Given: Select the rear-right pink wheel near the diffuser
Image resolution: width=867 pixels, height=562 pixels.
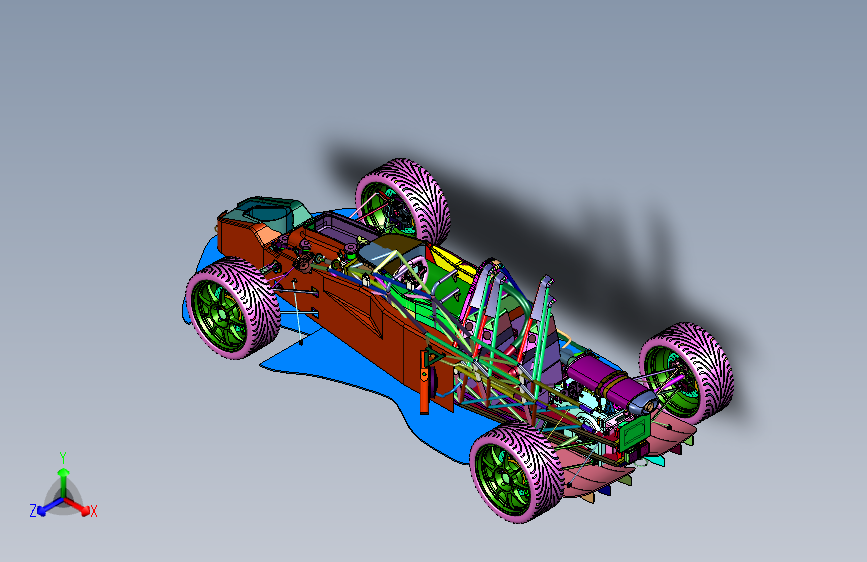Looking at the screenshot, I should pos(516,473).
